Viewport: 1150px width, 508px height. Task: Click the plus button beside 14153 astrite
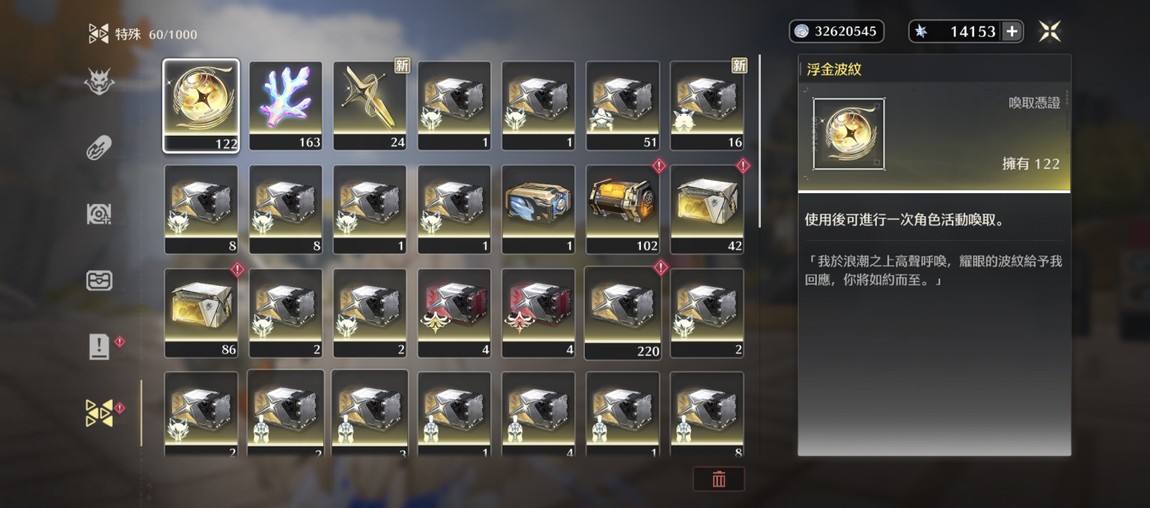point(1011,32)
